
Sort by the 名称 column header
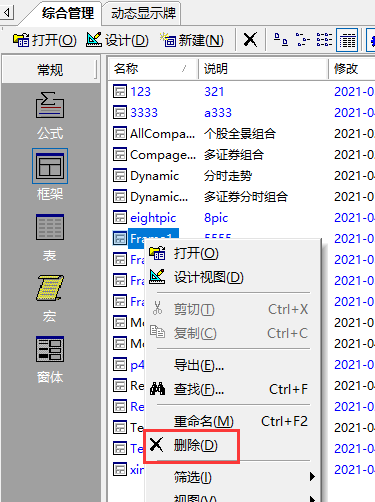click(153, 69)
